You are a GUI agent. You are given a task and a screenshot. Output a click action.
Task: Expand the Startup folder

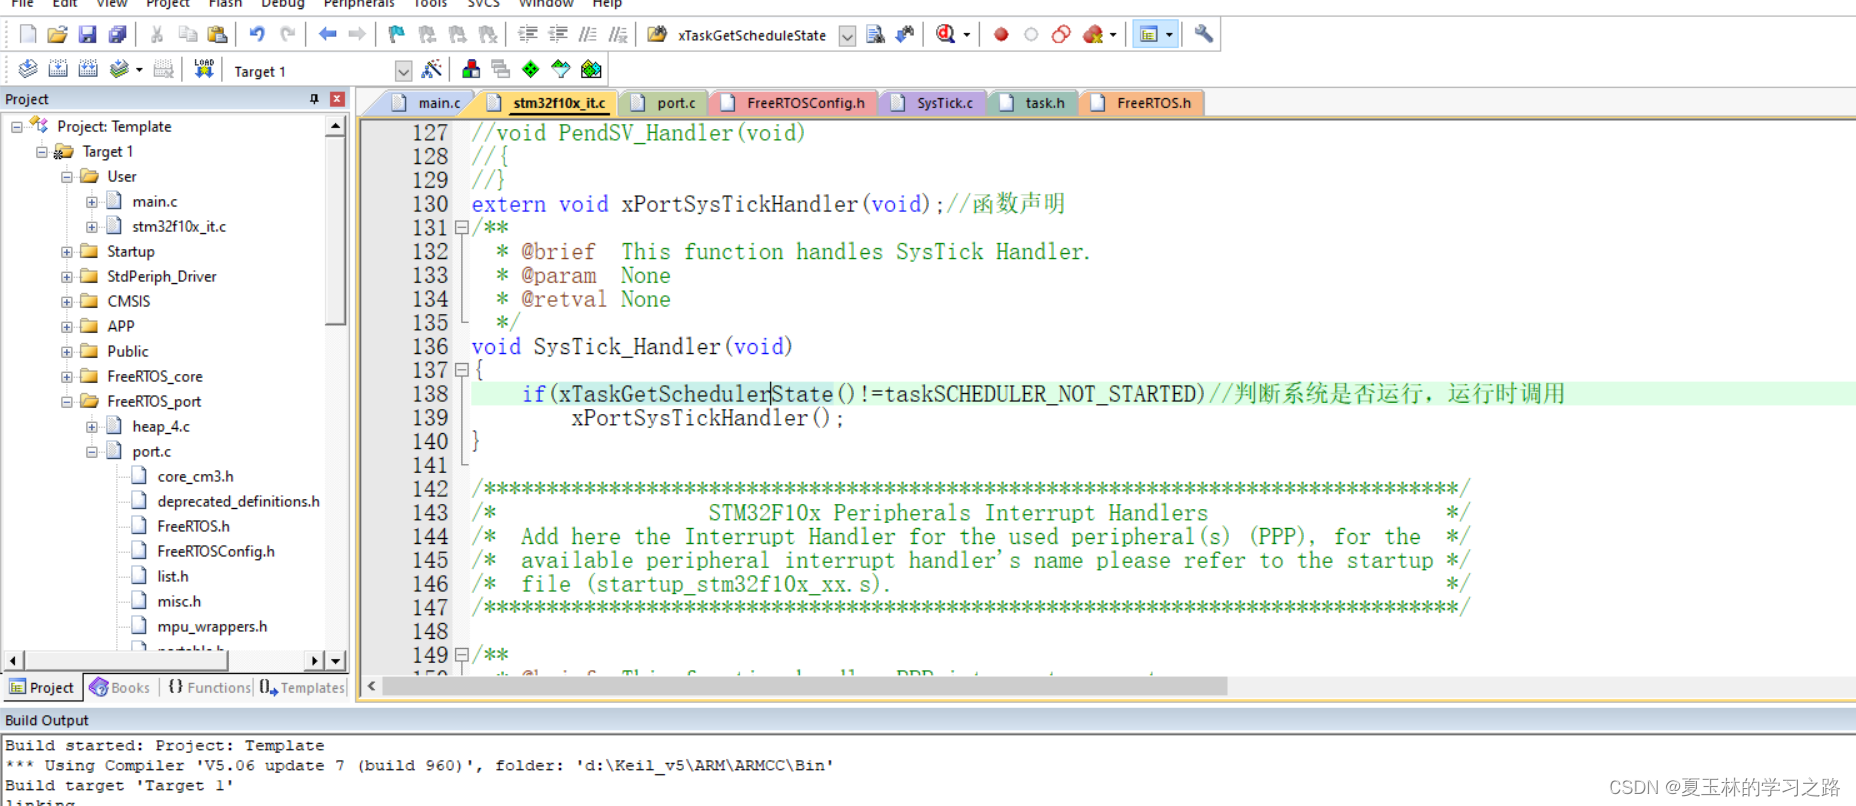pos(67,252)
